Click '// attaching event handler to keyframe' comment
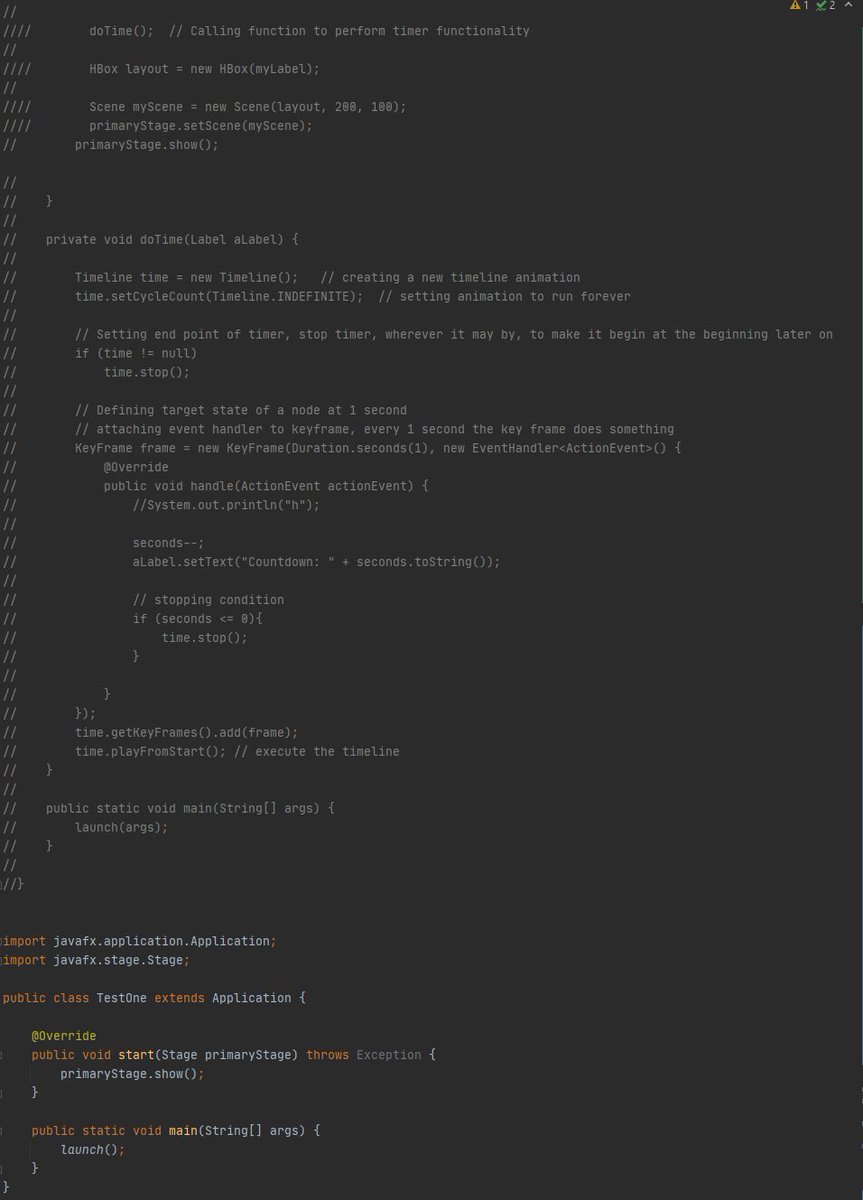Image resolution: width=863 pixels, height=1200 pixels. [x=374, y=430]
